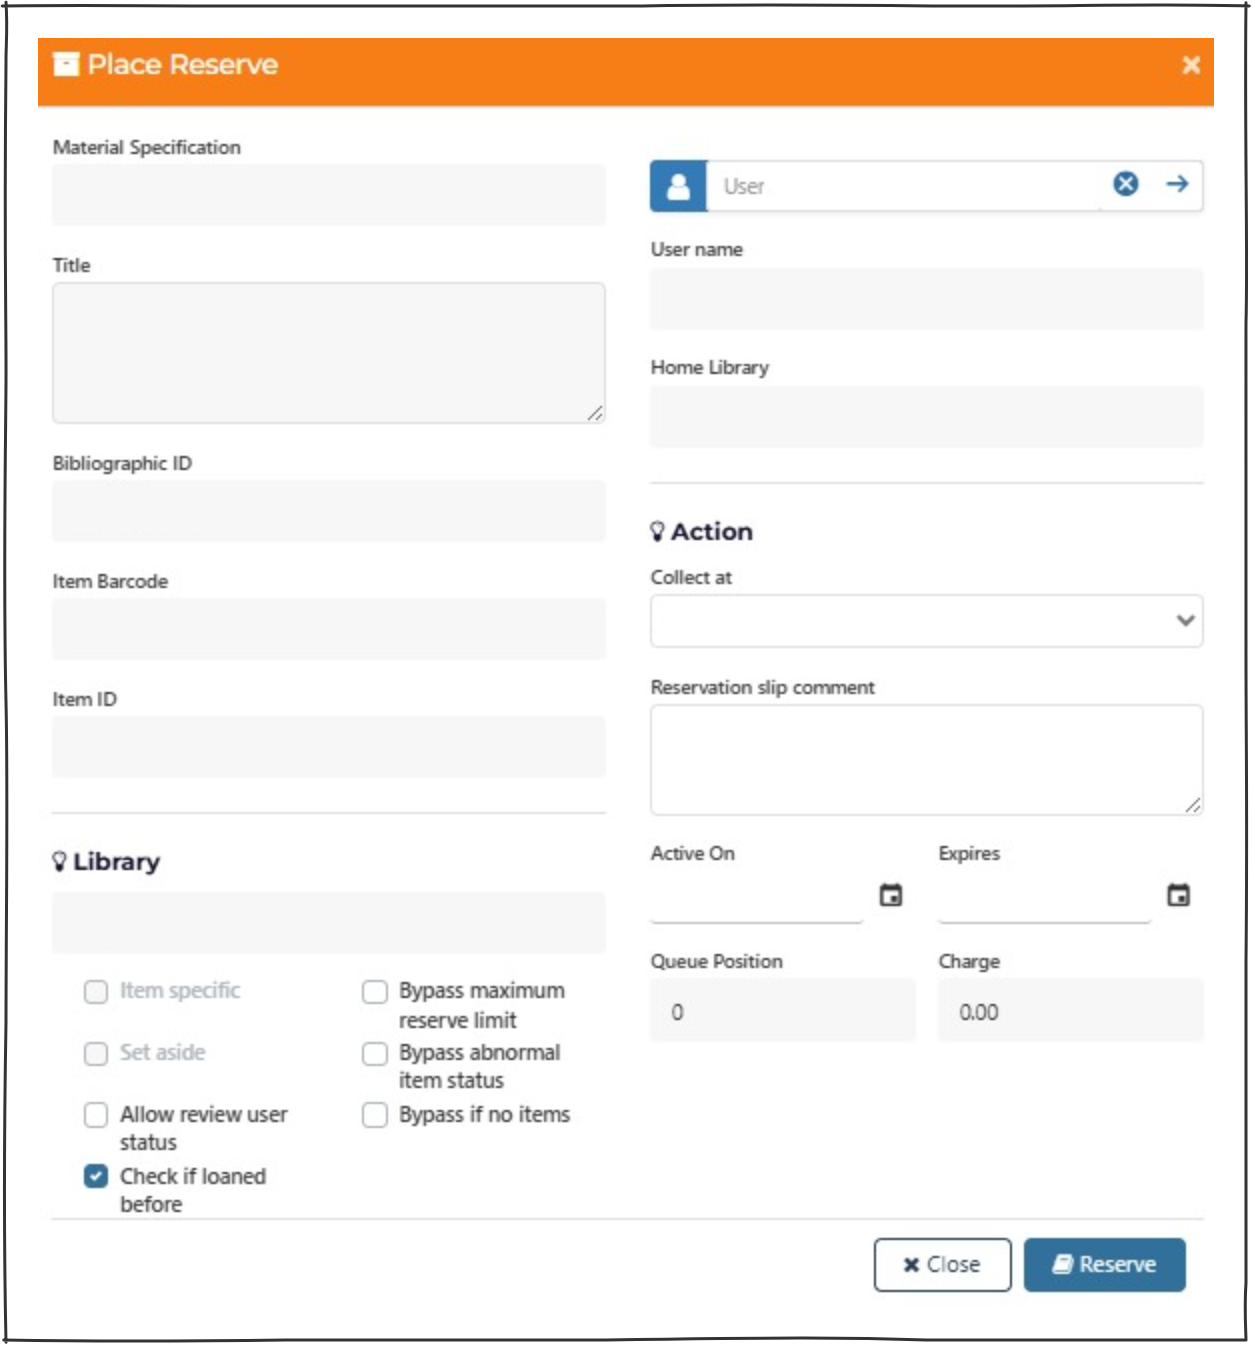Click the blue user profile icon
The height and width of the screenshot is (1346, 1252).
678,186
